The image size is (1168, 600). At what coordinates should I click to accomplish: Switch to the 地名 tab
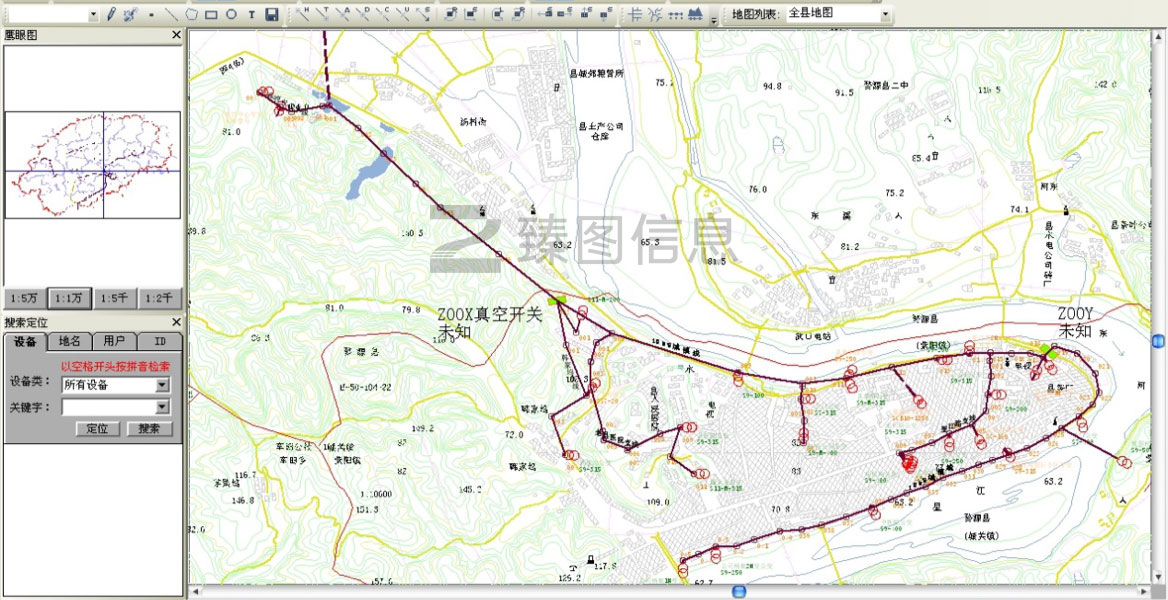pos(70,341)
